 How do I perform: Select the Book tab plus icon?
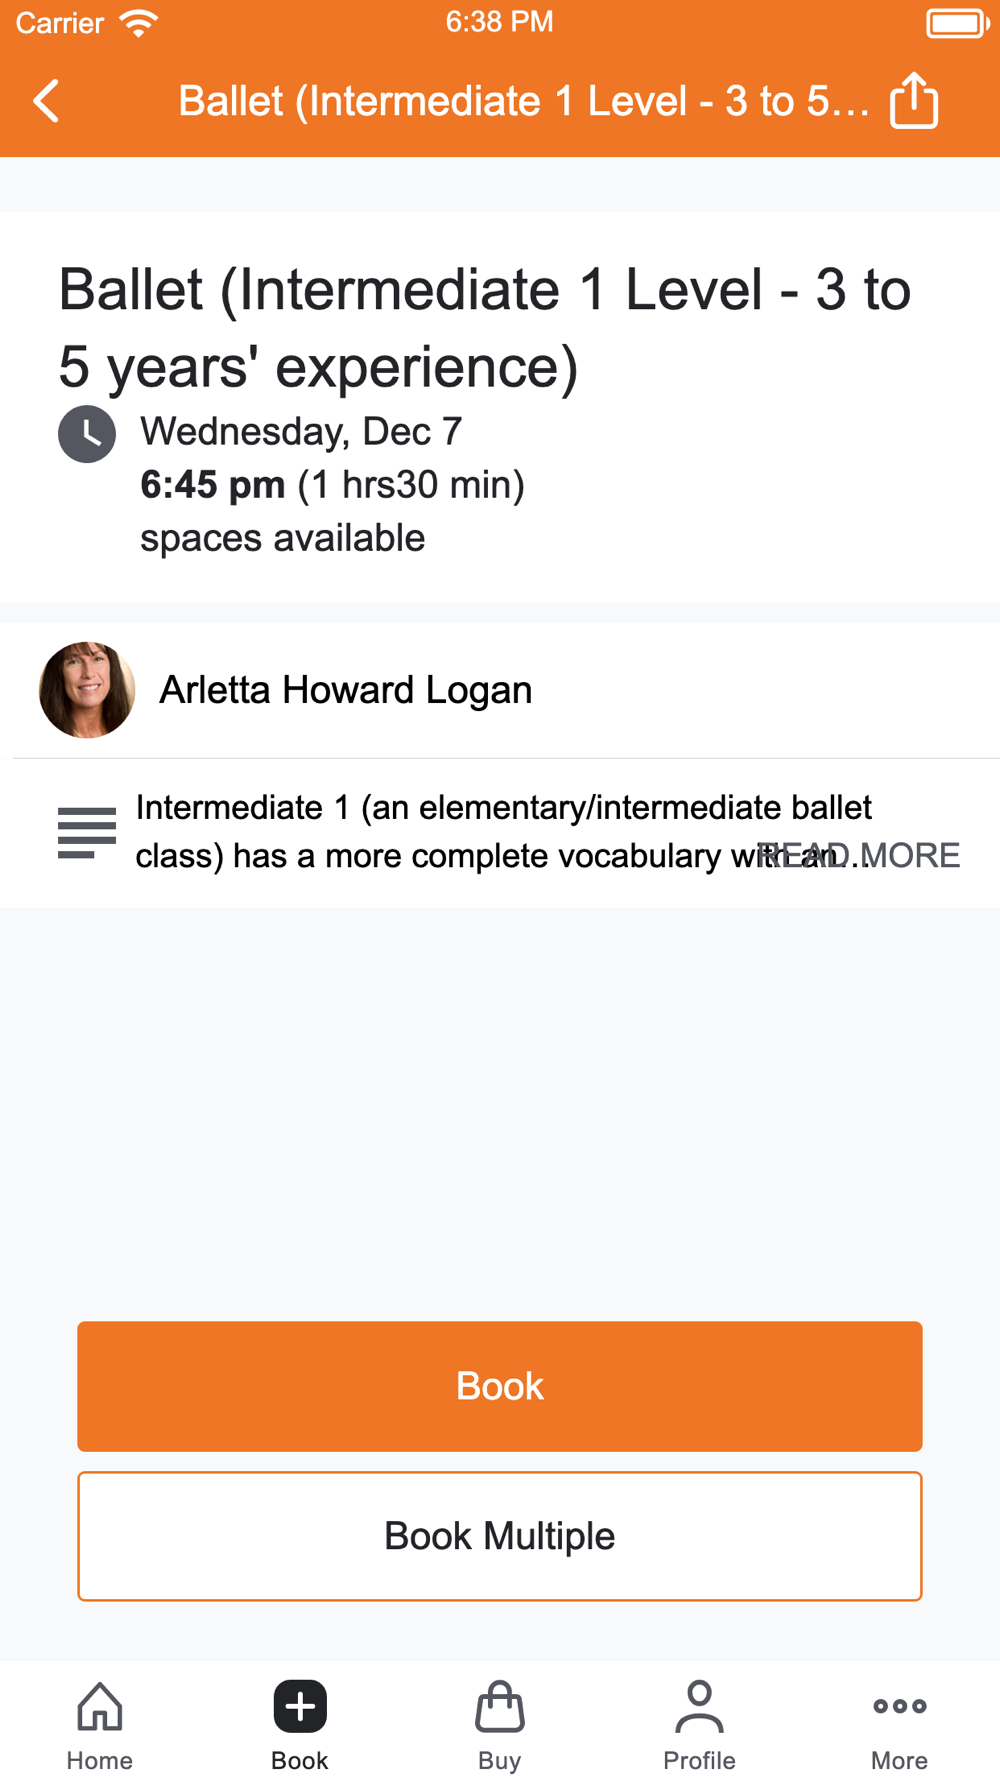click(x=300, y=1706)
